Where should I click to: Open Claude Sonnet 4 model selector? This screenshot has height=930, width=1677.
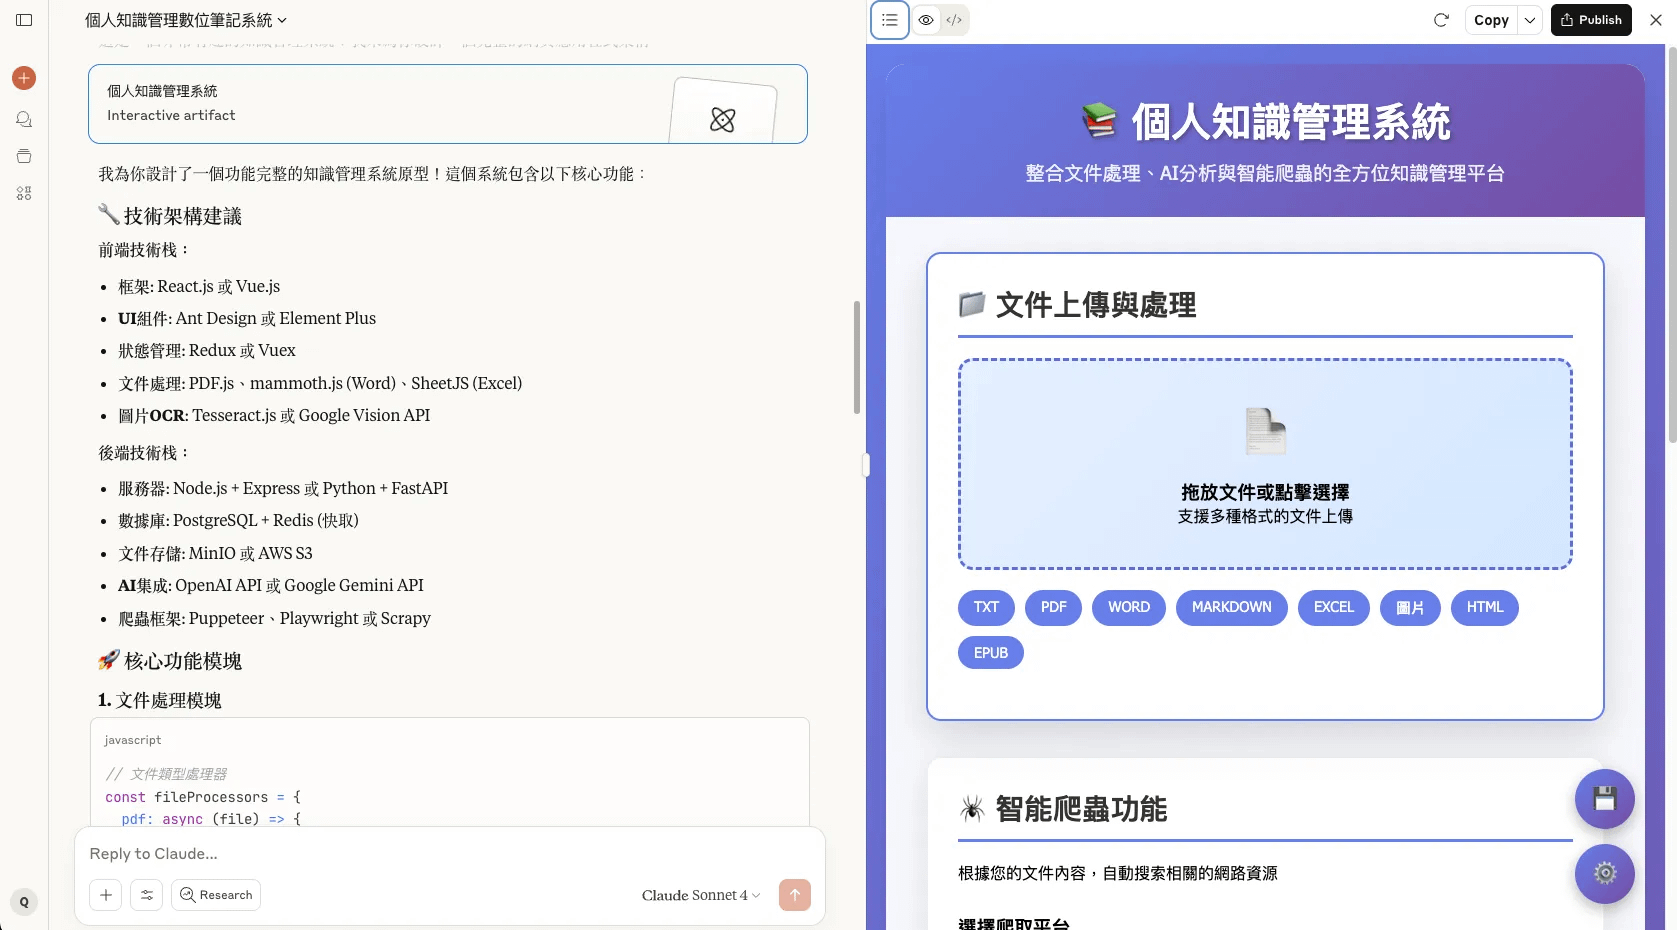[x=700, y=895]
